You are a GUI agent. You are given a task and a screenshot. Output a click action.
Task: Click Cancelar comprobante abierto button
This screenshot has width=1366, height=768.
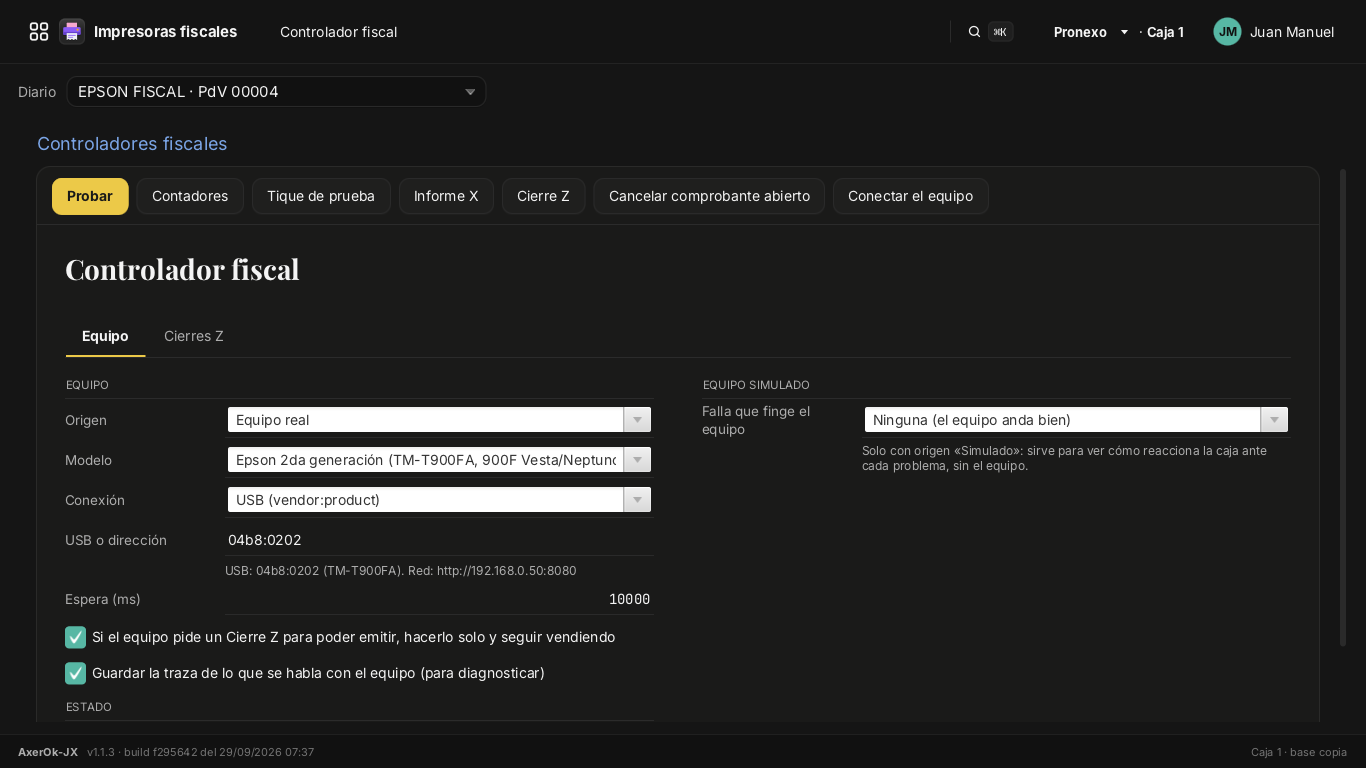[709, 196]
